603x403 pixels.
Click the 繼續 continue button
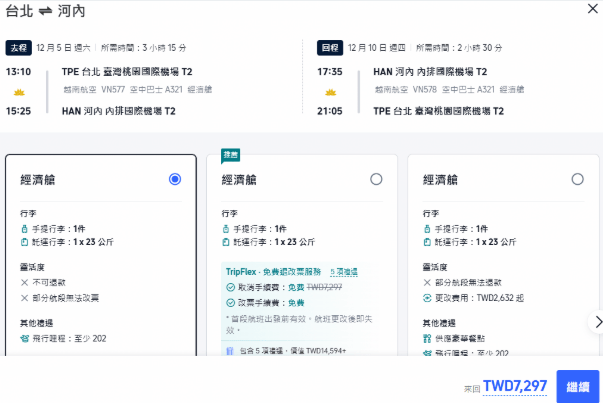click(578, 386)
